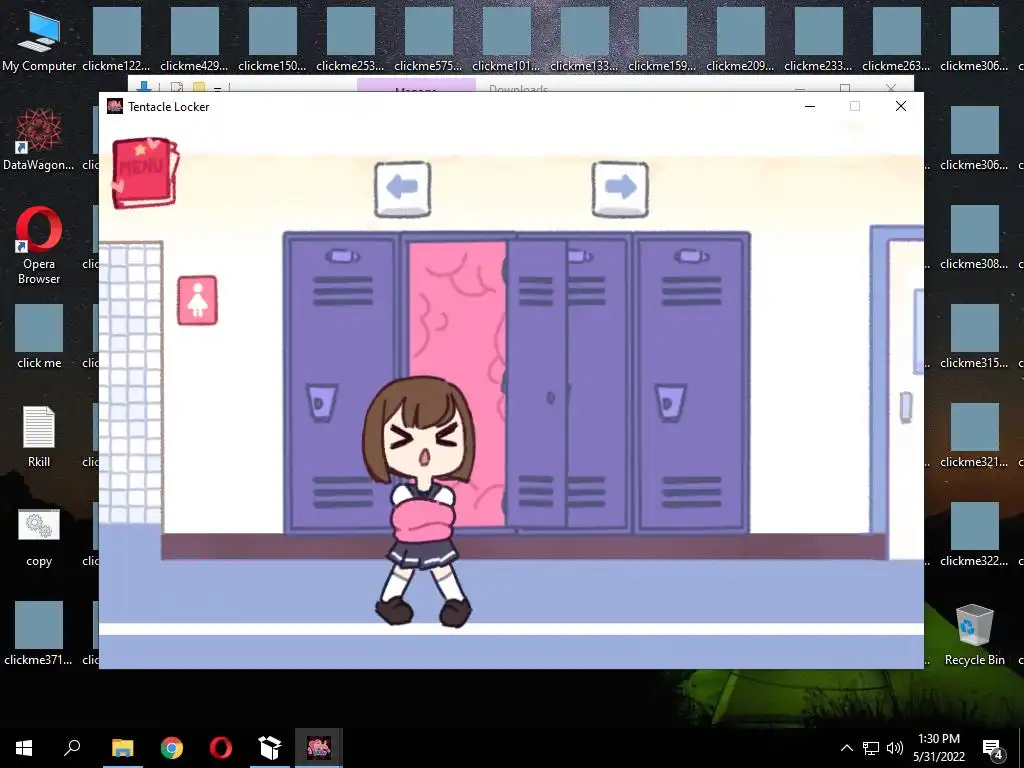Open the network status tray icon

pos(871,748)
